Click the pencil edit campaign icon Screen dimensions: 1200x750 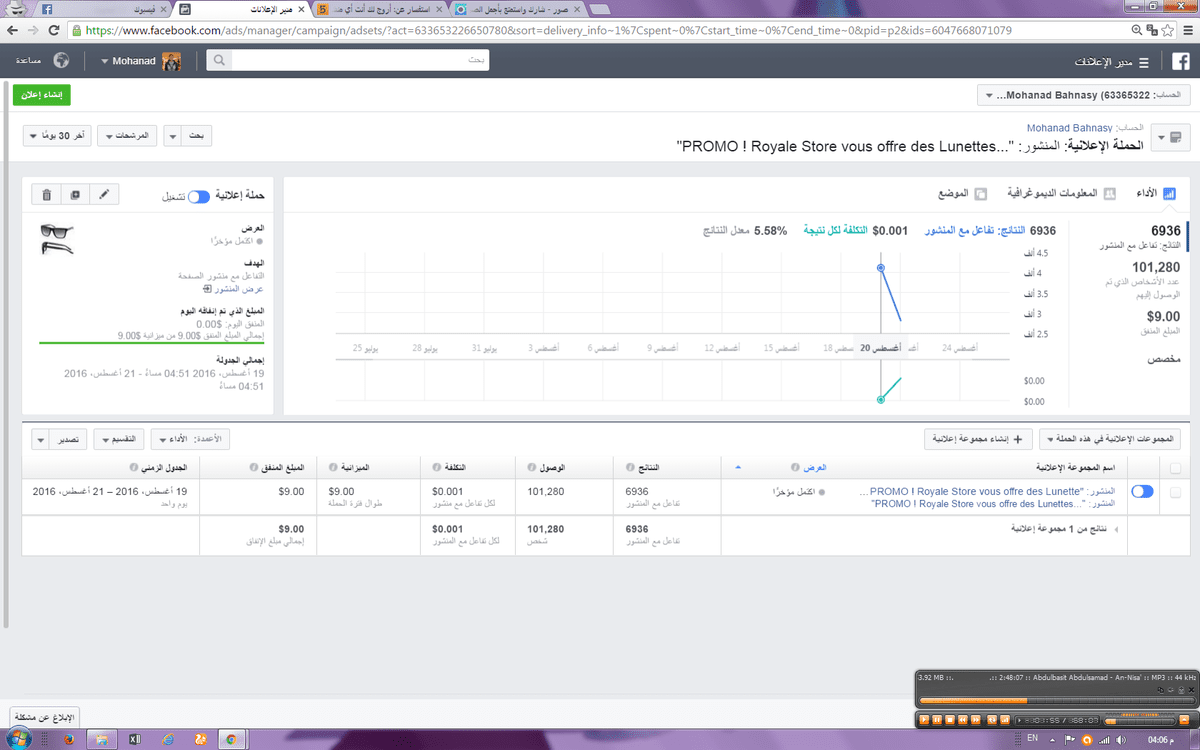pyautogui.click(x=104, y=195)
